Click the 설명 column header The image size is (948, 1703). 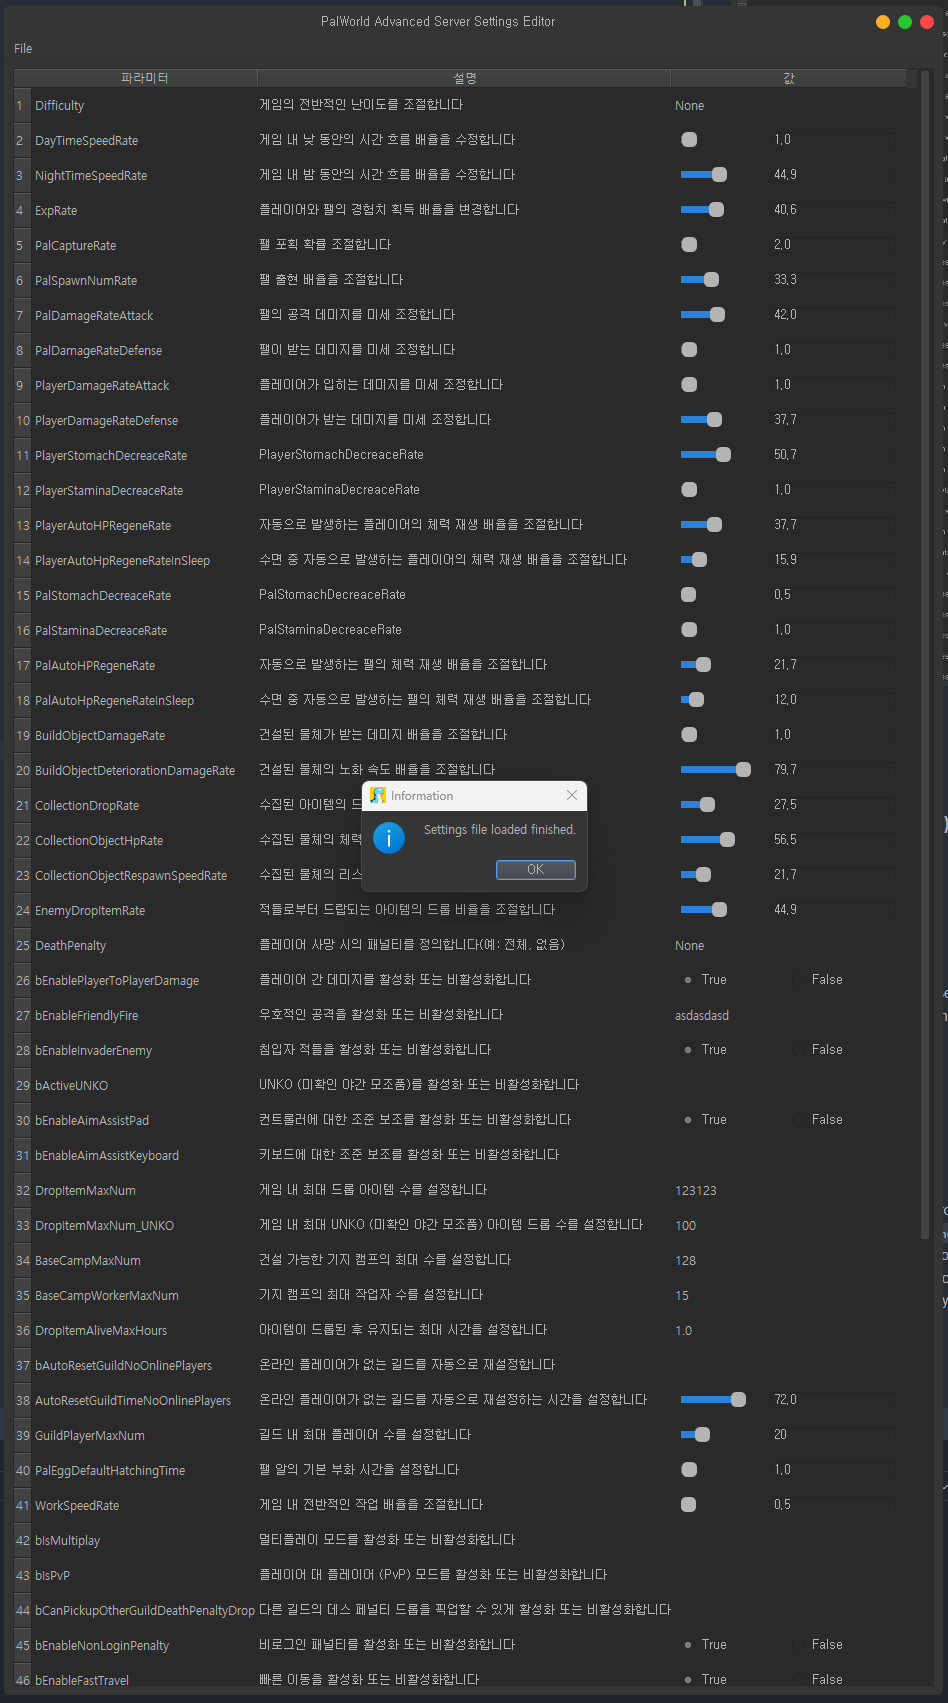tap(465, 78)
